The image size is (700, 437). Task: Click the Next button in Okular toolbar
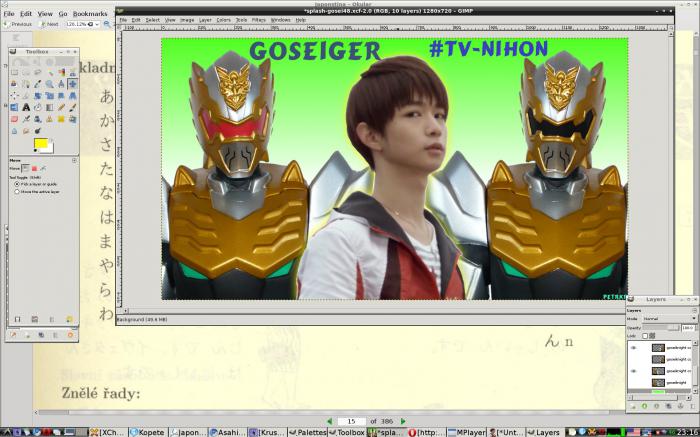click(49, 24)
